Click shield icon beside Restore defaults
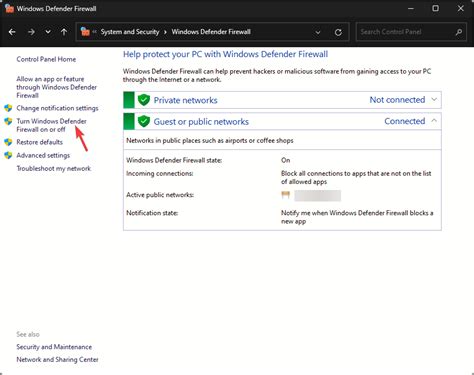The height and width of the screenshot is (375, 474). click(8, 142)
